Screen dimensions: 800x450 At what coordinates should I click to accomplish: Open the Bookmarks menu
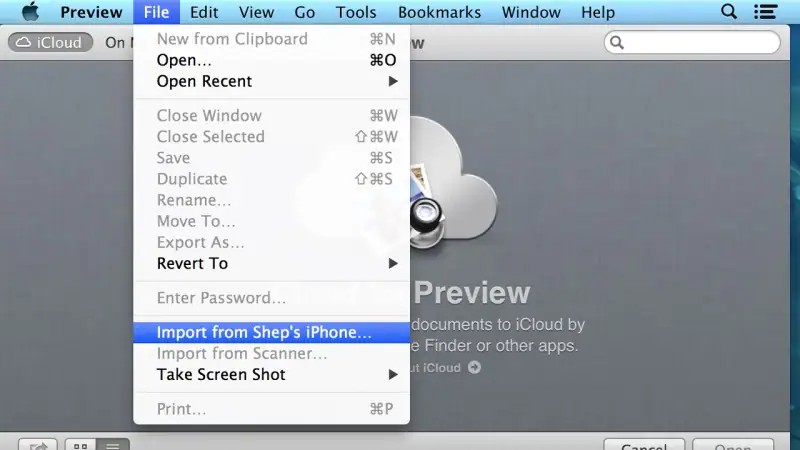click(439, 12)
